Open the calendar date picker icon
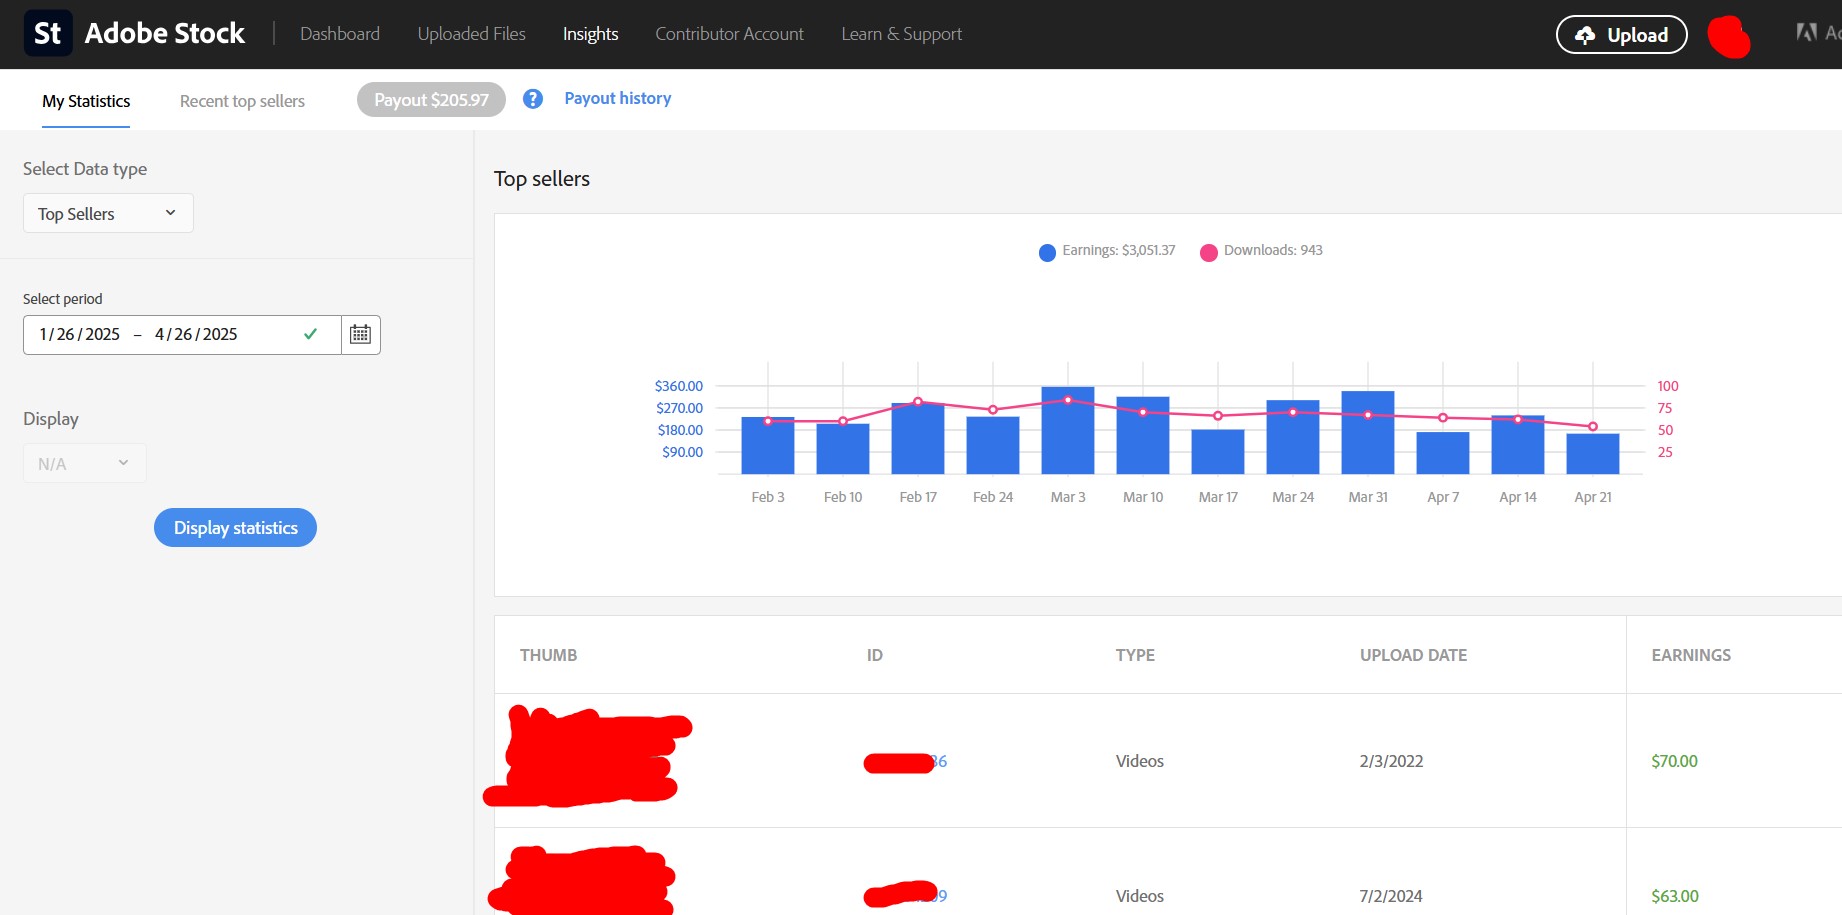 tap(360, 335)
